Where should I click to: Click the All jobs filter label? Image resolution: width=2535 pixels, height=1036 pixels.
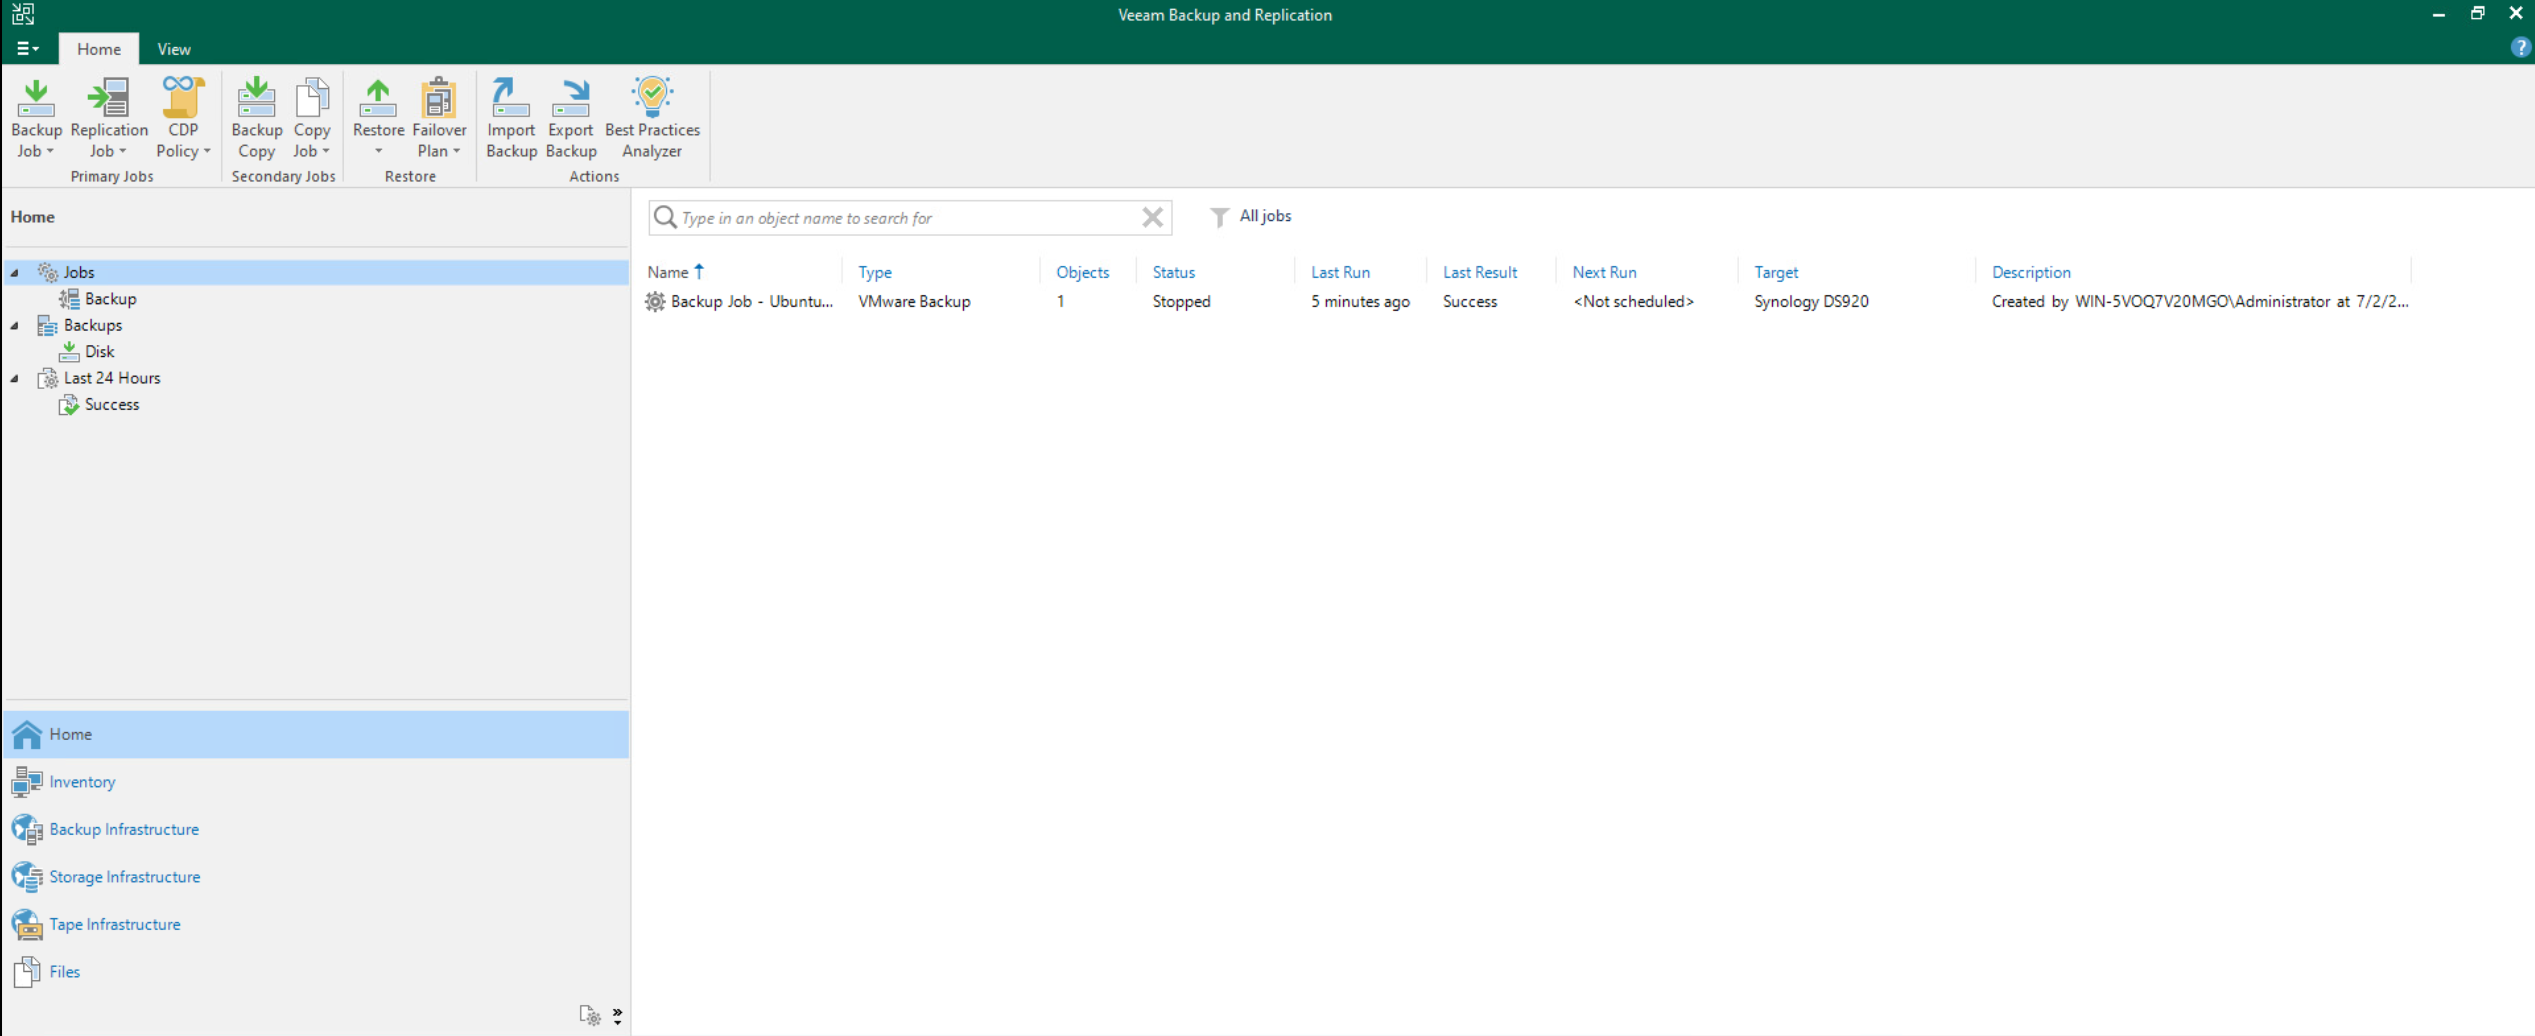click(1265, 216)
